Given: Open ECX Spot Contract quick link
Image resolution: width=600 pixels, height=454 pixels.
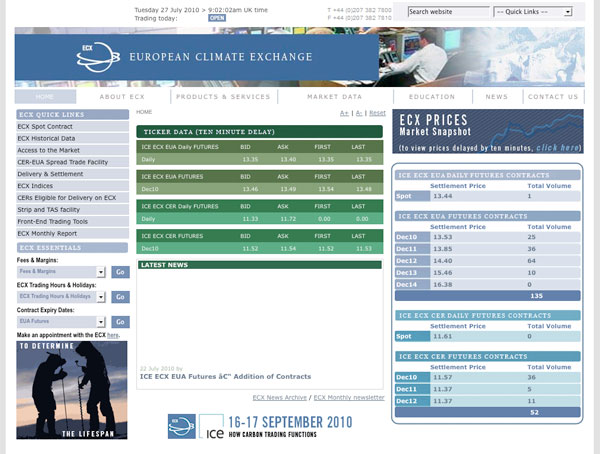Looking at the screenshot, I should [x=72, y=127].
